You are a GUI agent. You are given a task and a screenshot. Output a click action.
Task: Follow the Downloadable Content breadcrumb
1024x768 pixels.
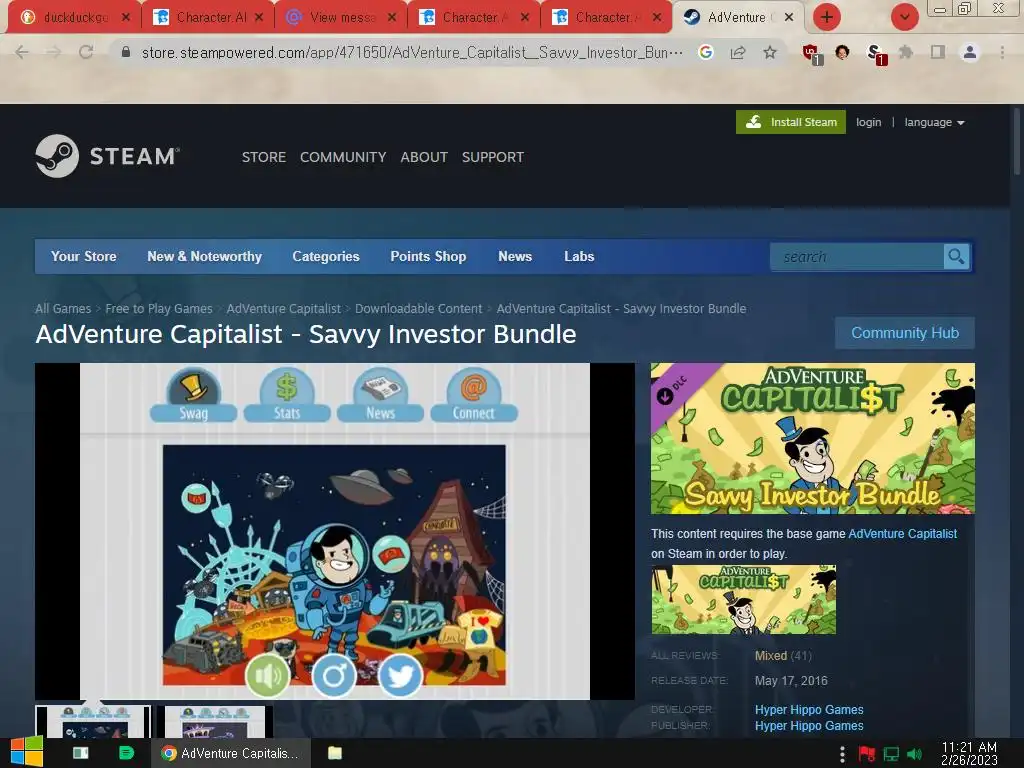419,308
